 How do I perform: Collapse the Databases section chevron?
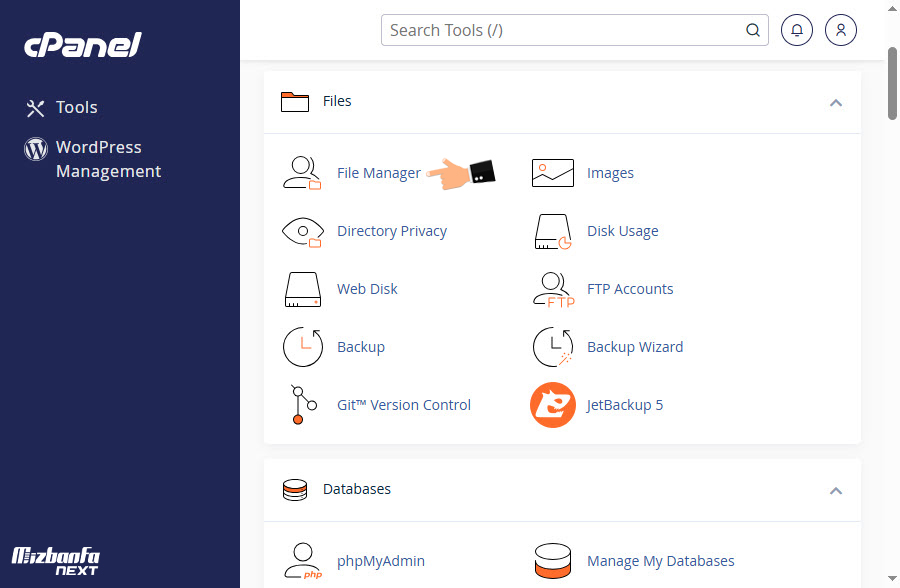[836, 490]
